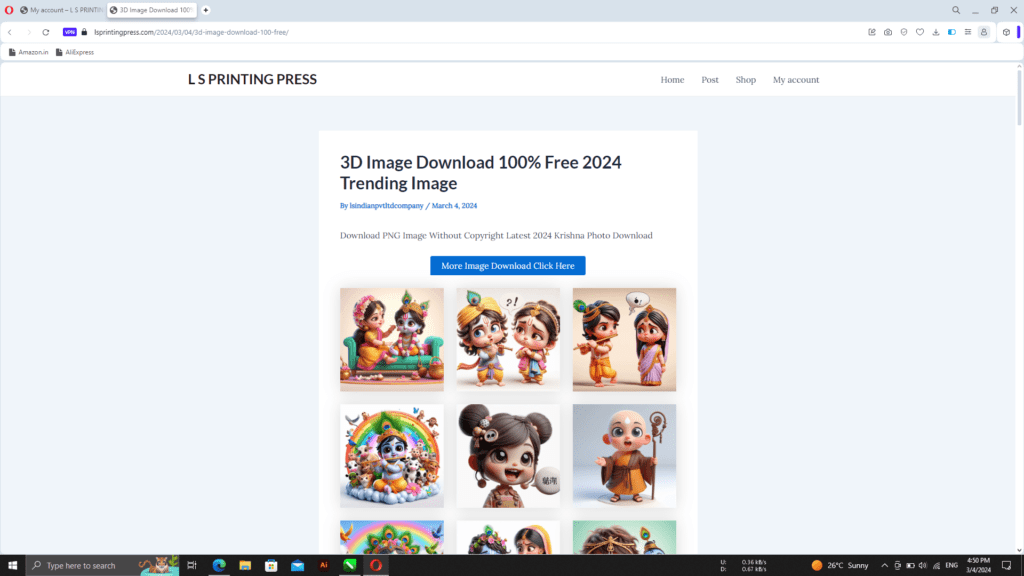Open the Shop menu item

[746, 80]
